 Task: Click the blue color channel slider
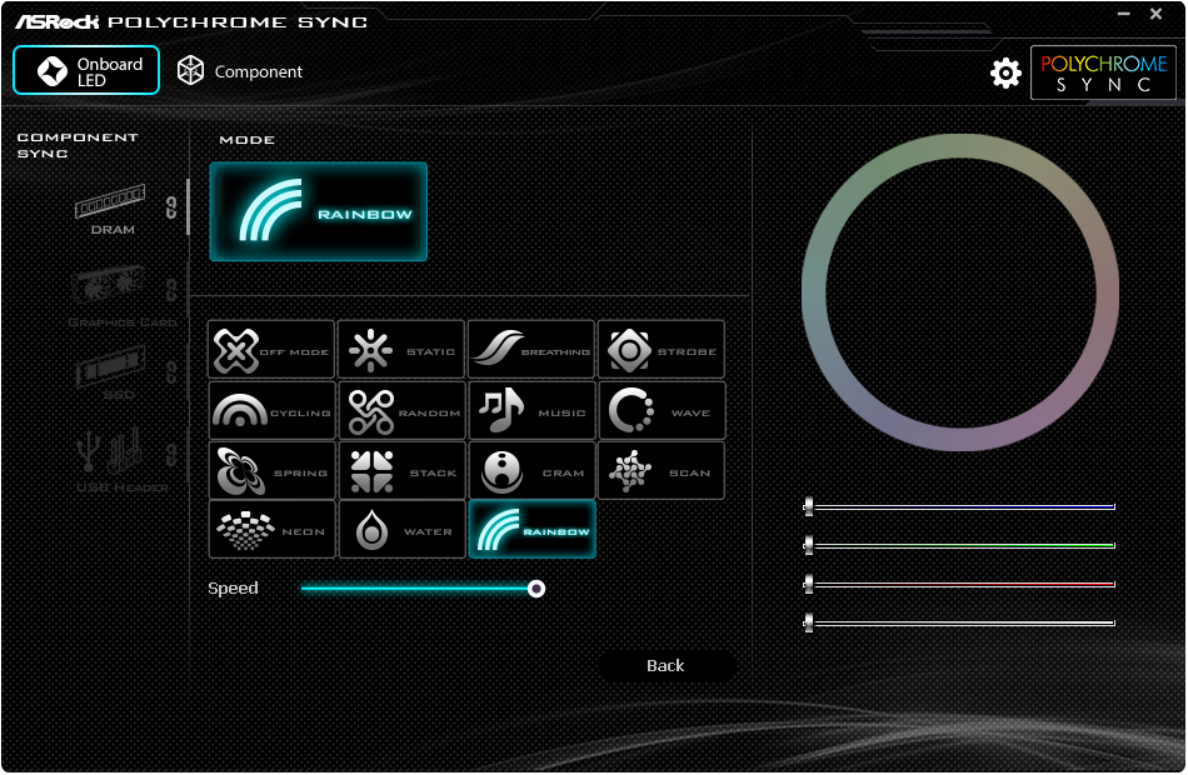[959, 506]
